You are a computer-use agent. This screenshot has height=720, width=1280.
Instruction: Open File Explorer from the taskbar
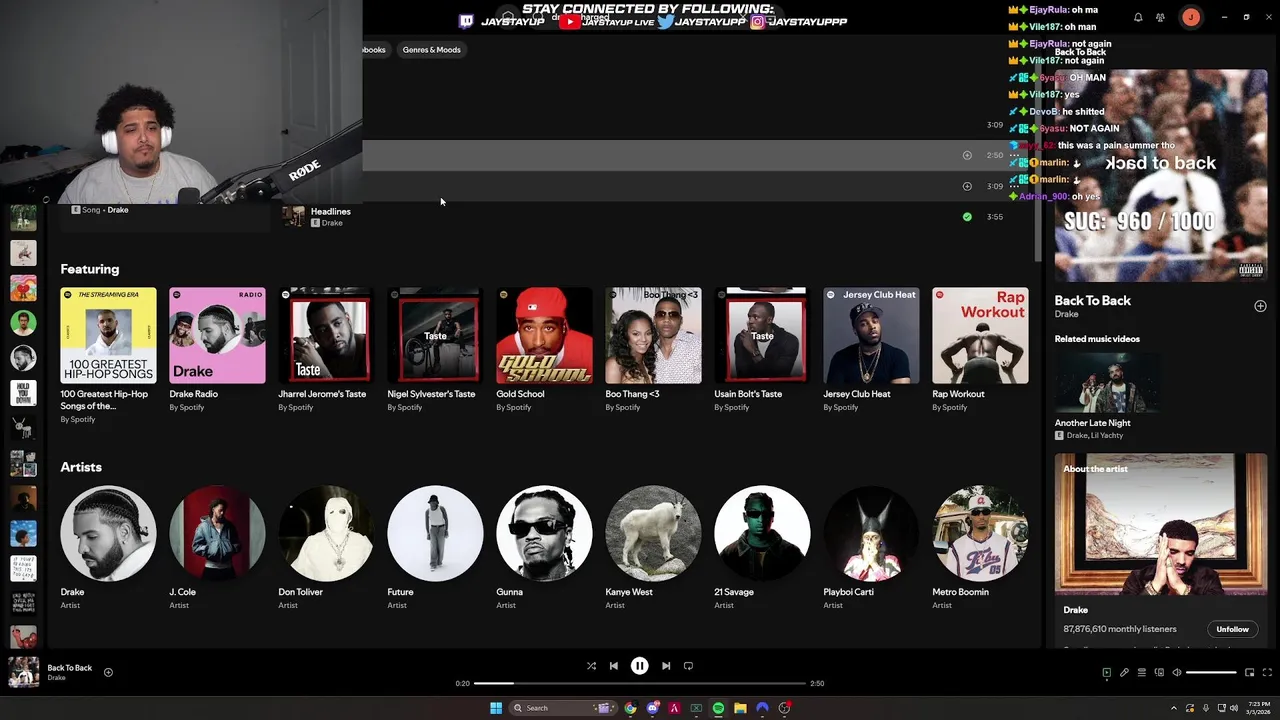click(x=740, y=708)
